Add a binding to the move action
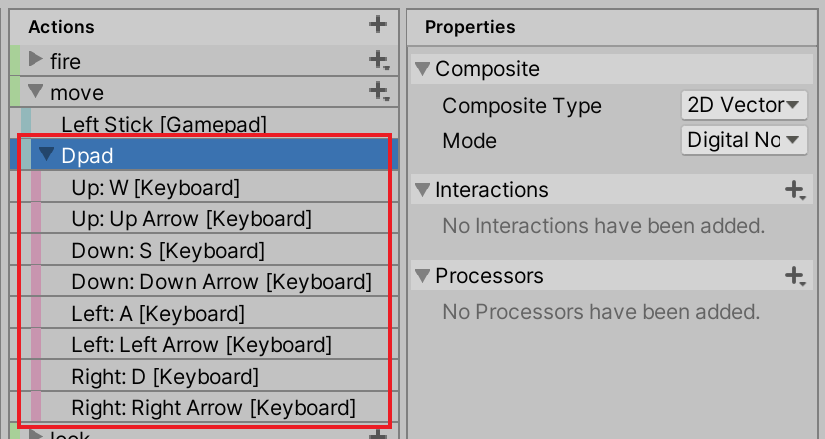 (x=377, y=92)
